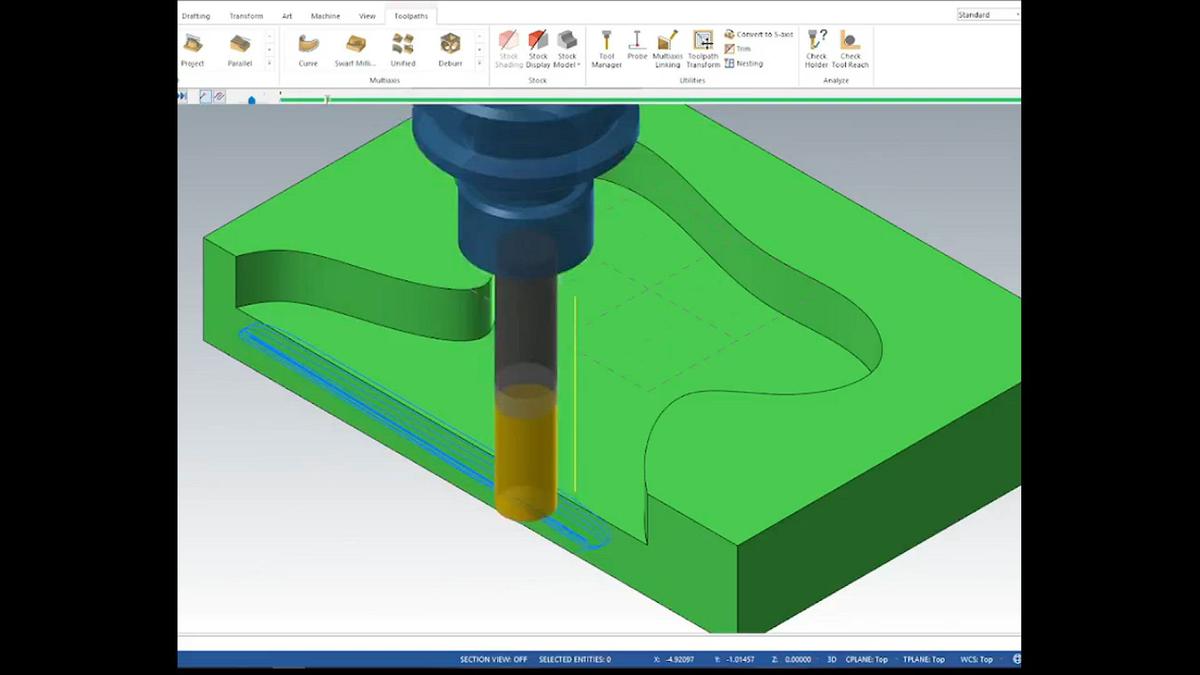Click the Convert to 5-axis button
The width and height of the screenshot is (1200, 675).
(x=758, y=34)
